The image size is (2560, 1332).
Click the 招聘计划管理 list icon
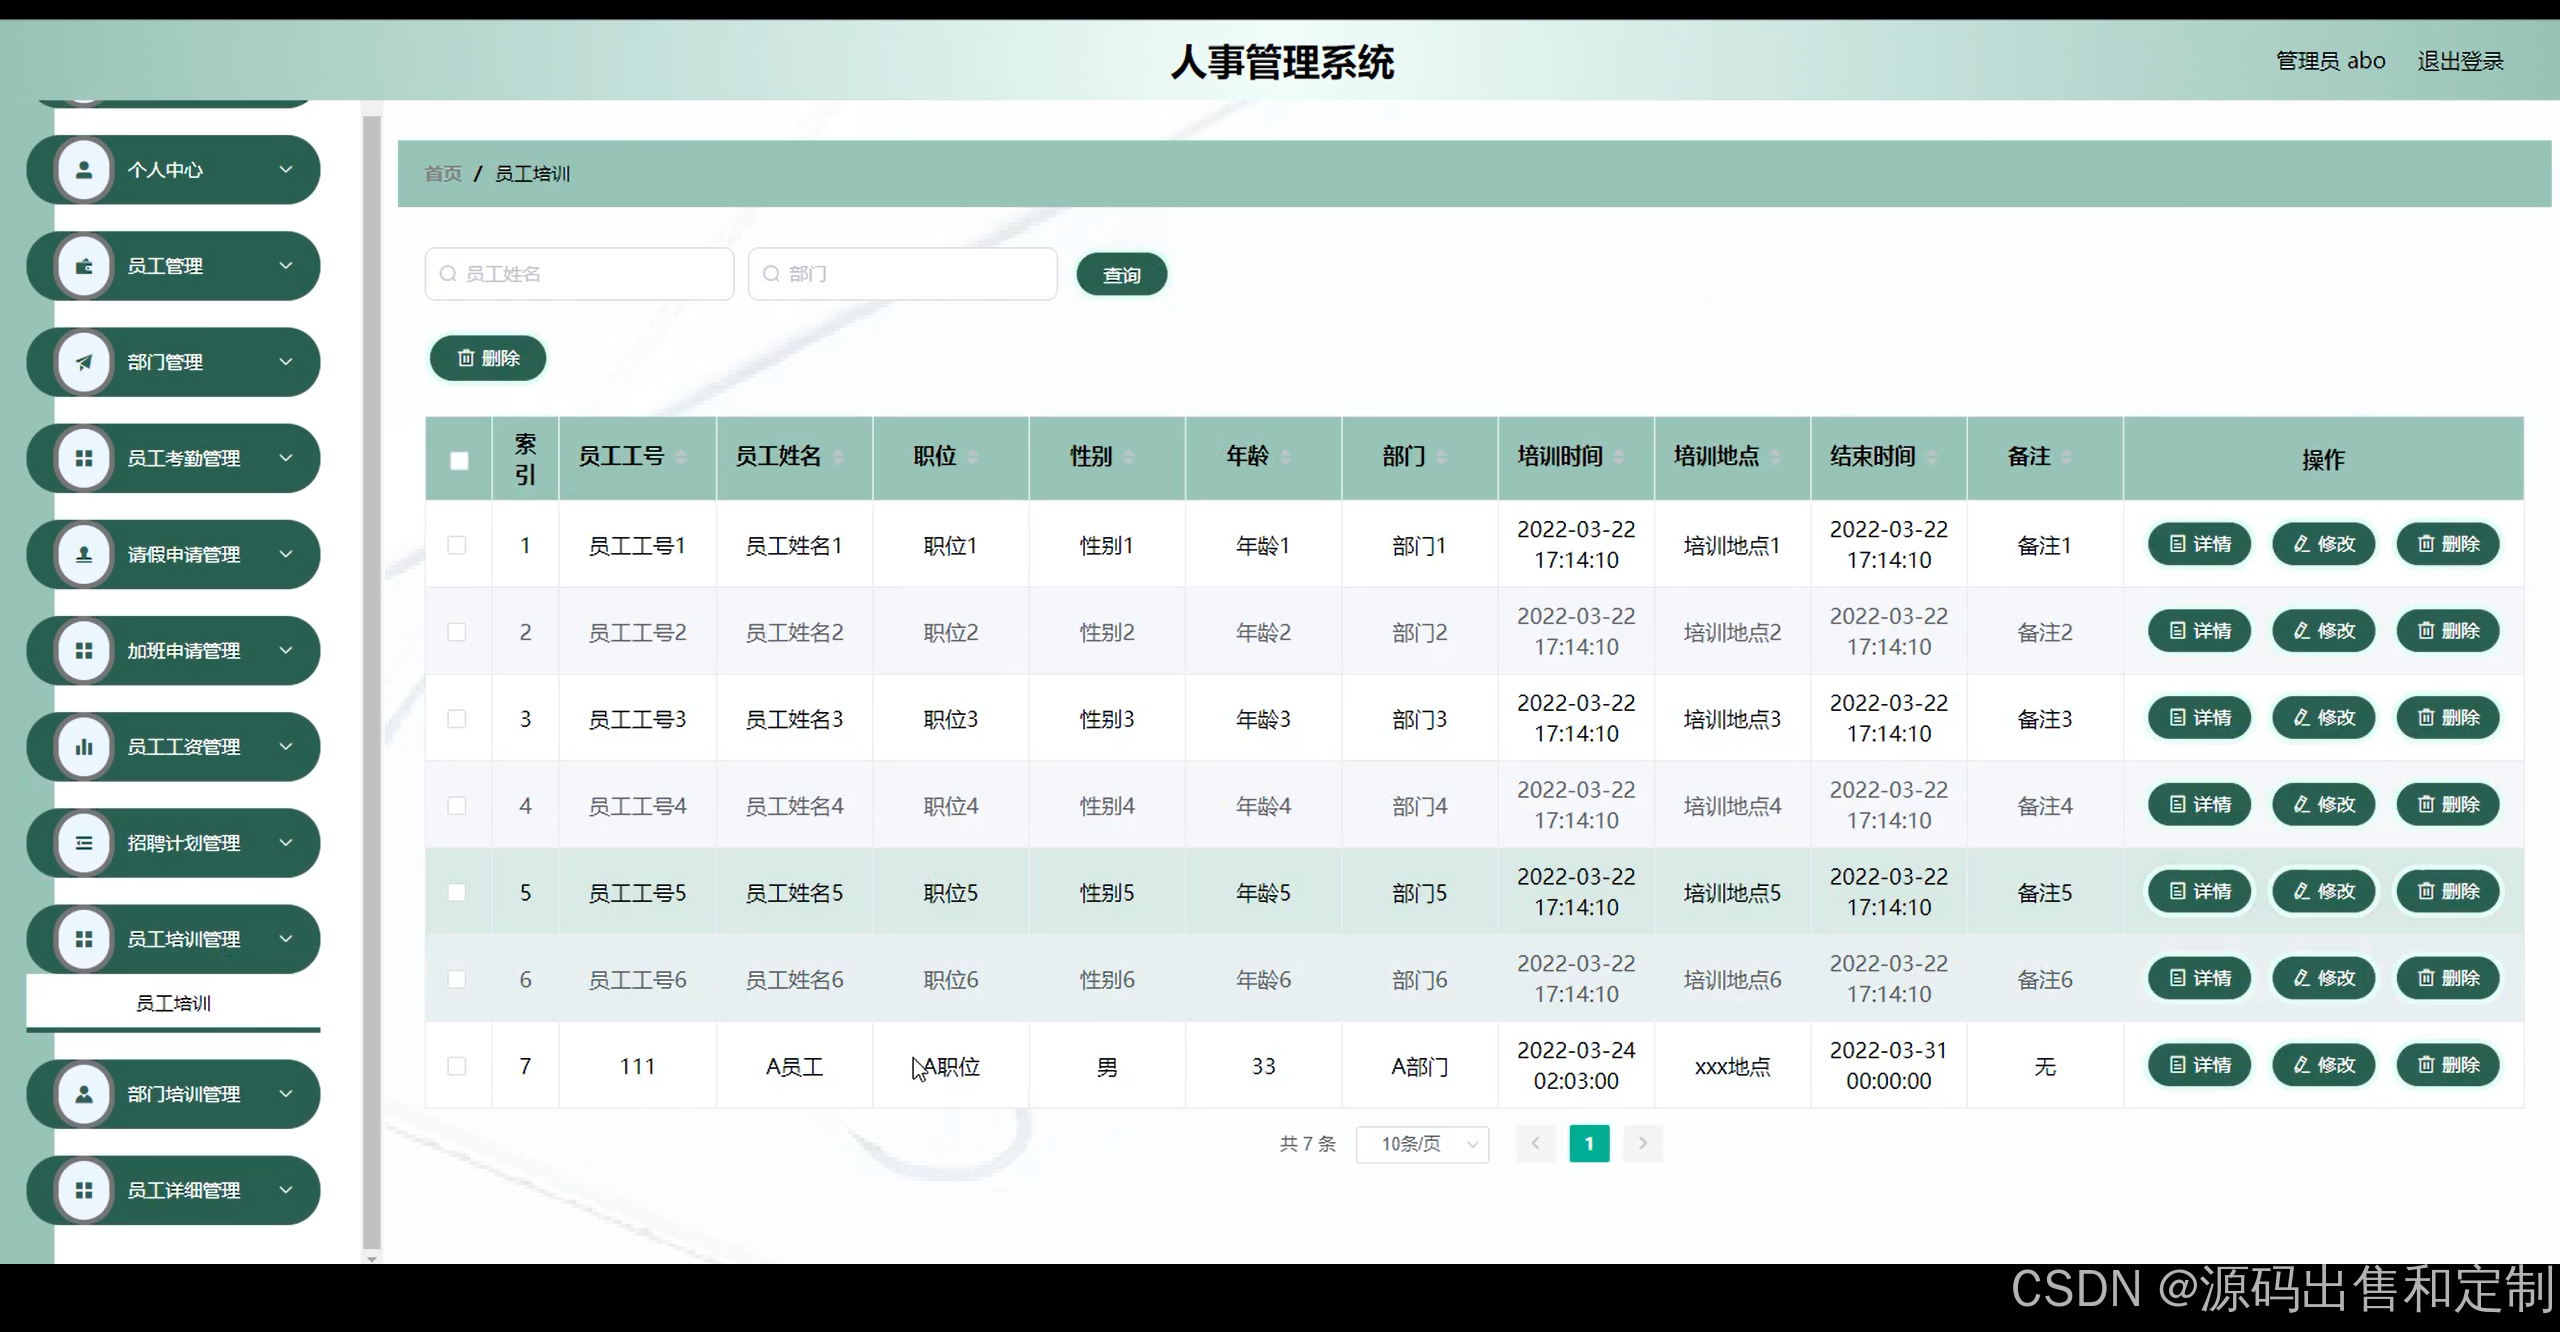tap(84, 843)
